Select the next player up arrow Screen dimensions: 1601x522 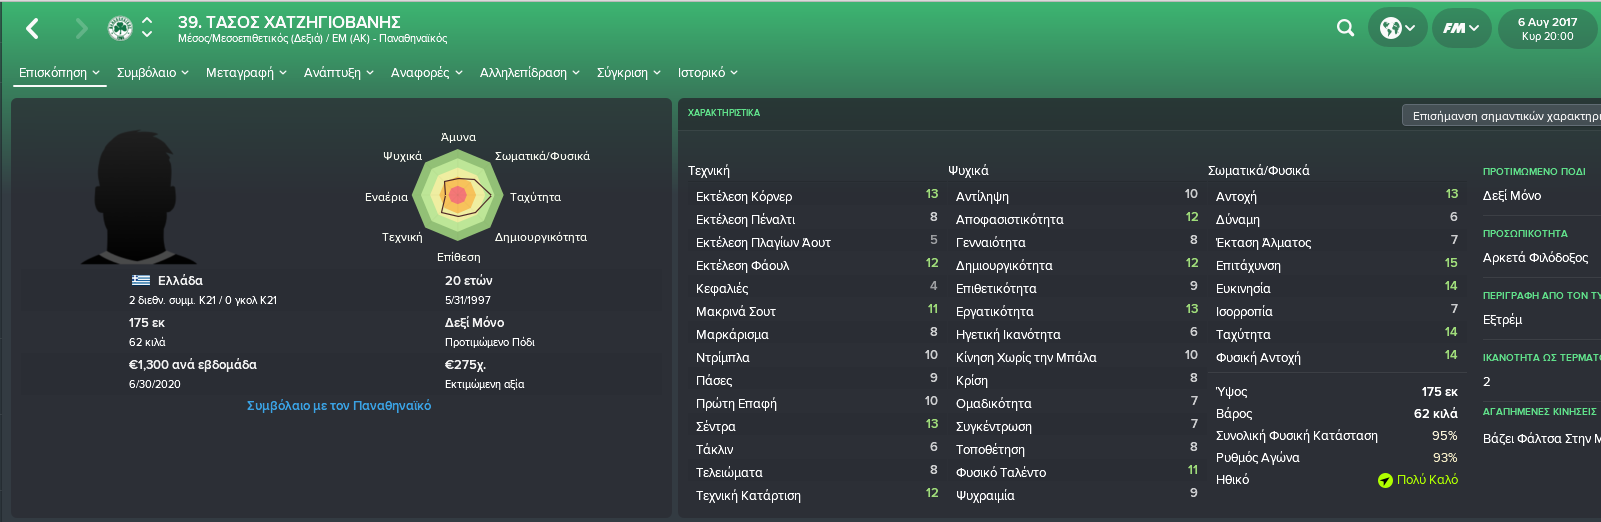148,20
